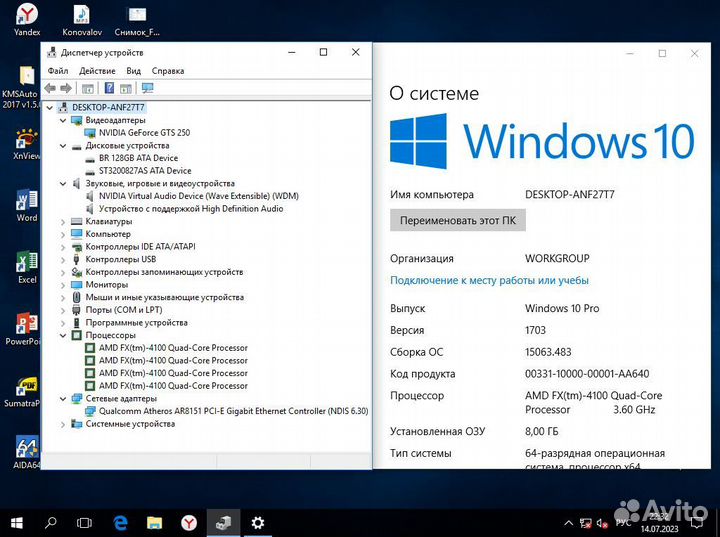
Task: Select Программные устройства row
Action: (136, 323)
